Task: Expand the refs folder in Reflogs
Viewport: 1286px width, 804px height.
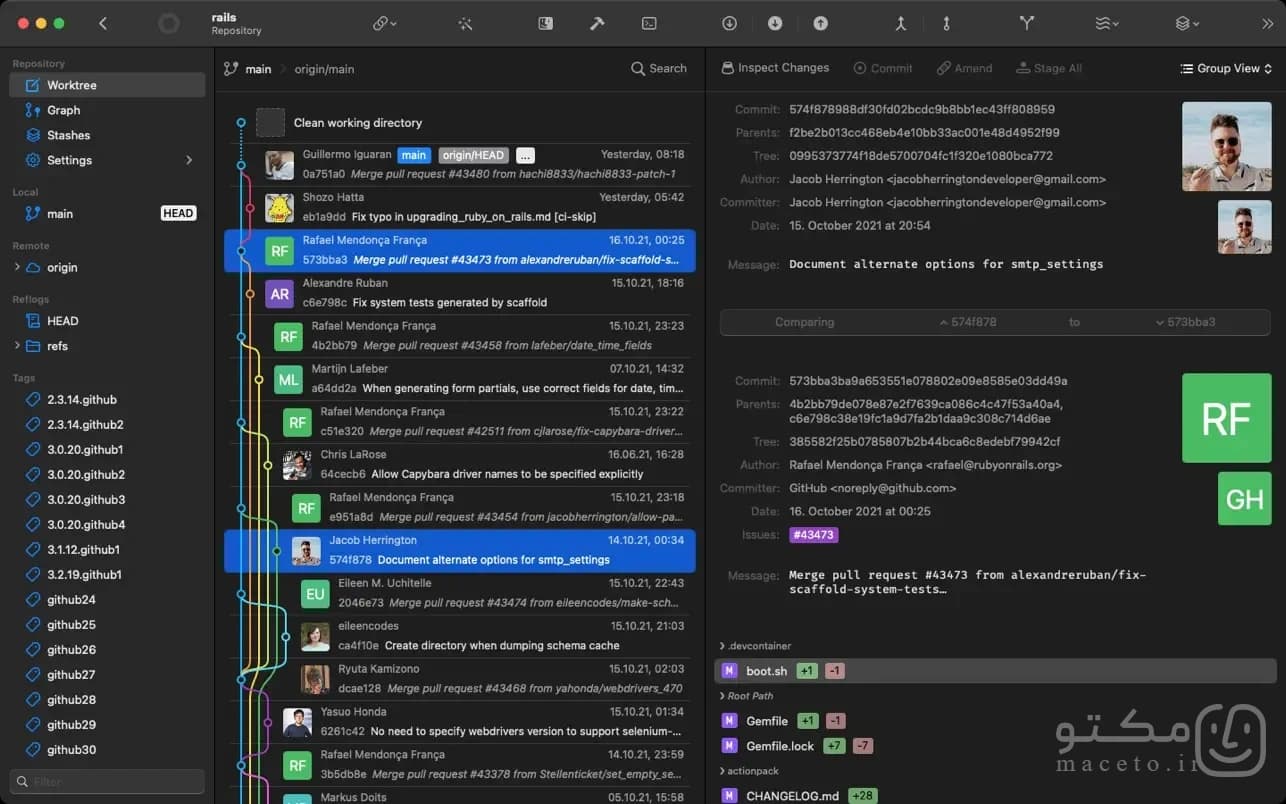Action: point(17,346)
